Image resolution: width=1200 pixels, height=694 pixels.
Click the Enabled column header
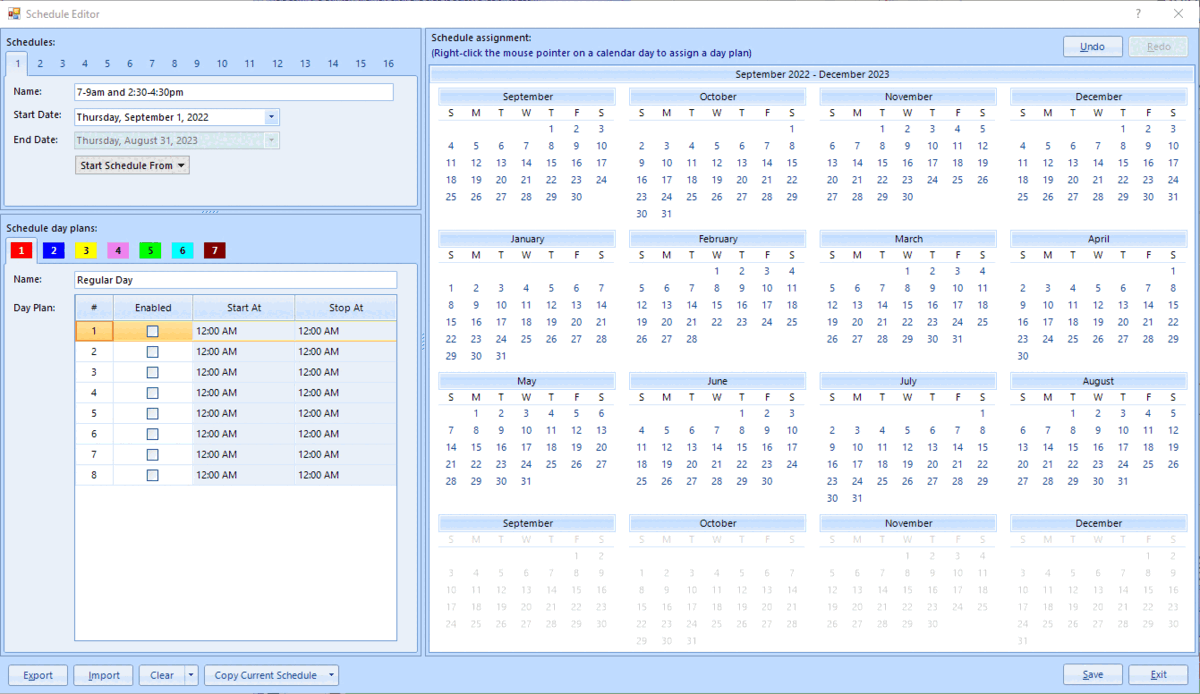[x=153, y=308]
